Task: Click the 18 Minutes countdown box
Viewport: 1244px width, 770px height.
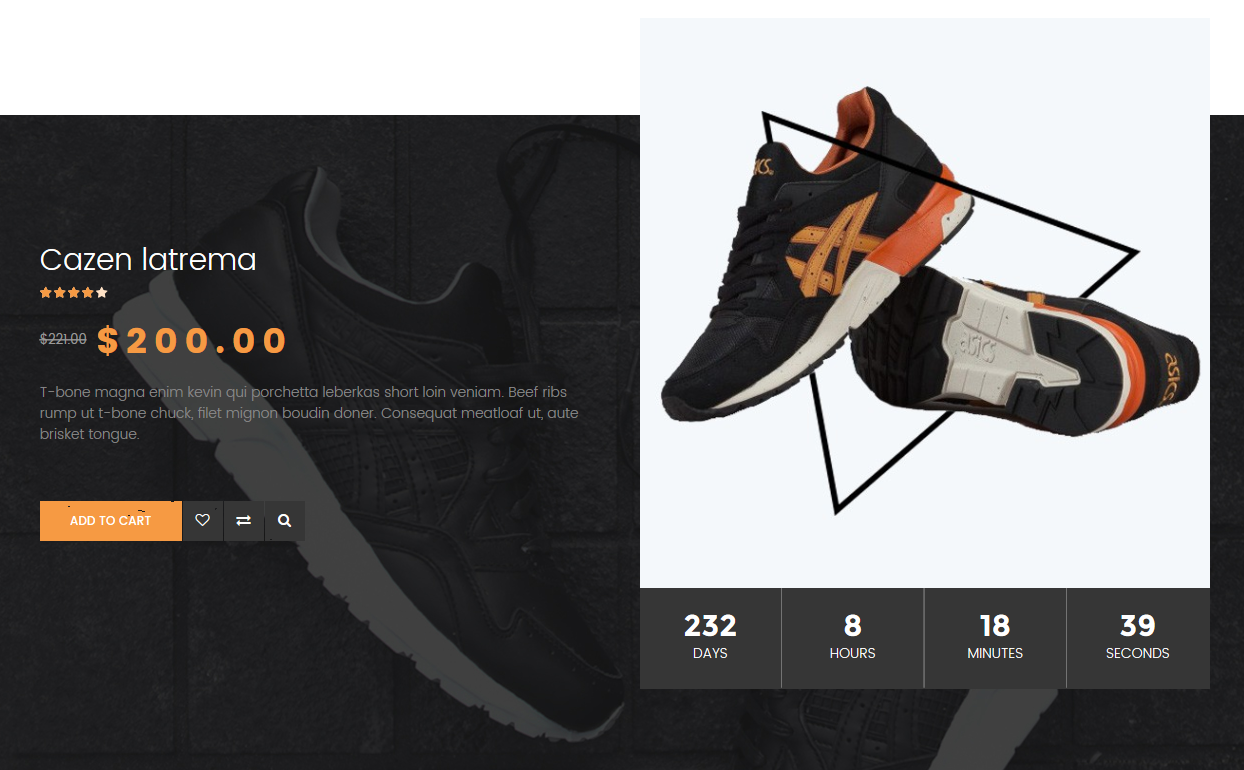Action: point(995,638)
